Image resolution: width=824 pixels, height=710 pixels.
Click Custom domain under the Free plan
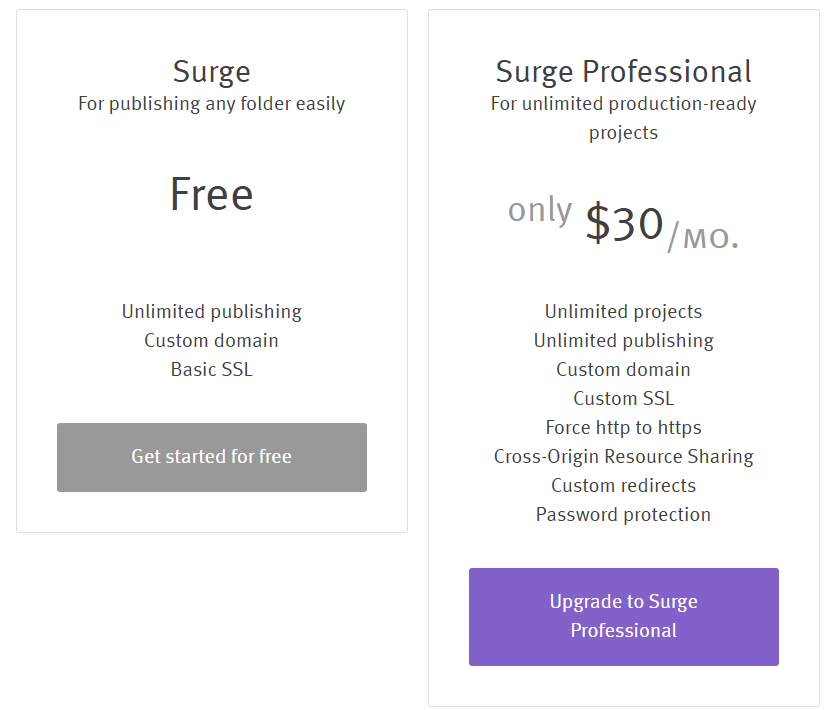click(211, 341)
